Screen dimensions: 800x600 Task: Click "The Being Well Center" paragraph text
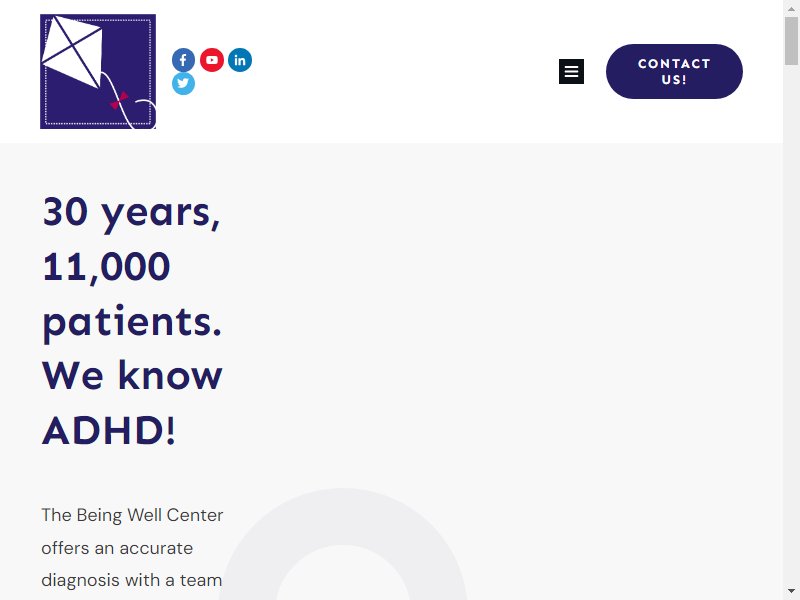(x=132, y=515)
